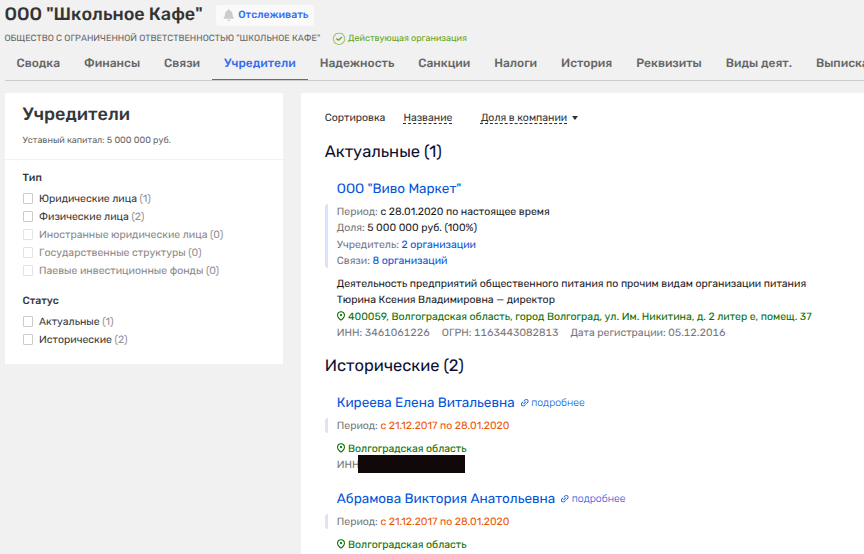Open Киреева Елена Витальевна profile
The width and height of the screenshot is (864, 554).
[x=425, y=403]
